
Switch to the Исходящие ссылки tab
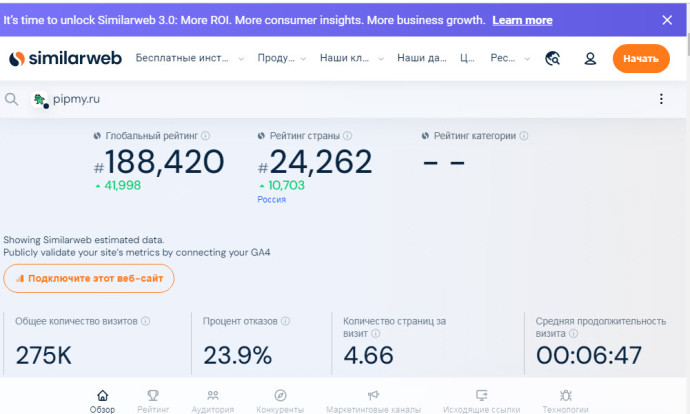coord(481,402)
